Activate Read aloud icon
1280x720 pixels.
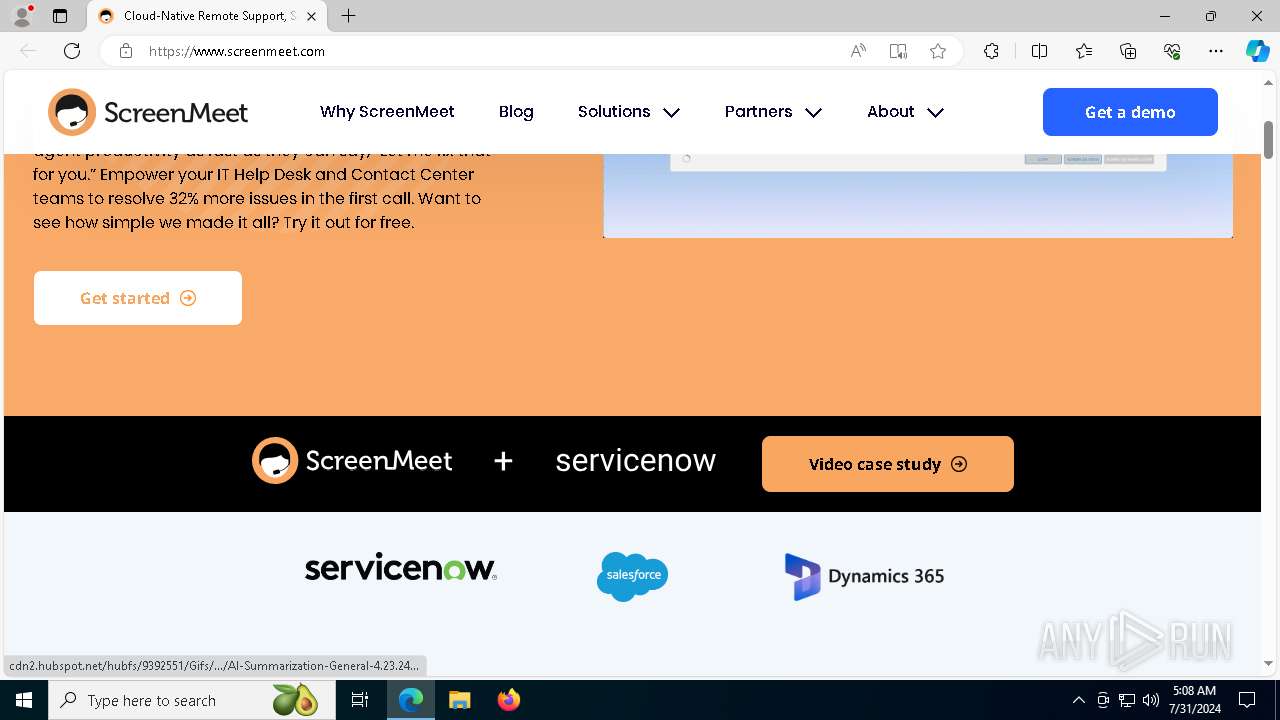click(858, 51)
